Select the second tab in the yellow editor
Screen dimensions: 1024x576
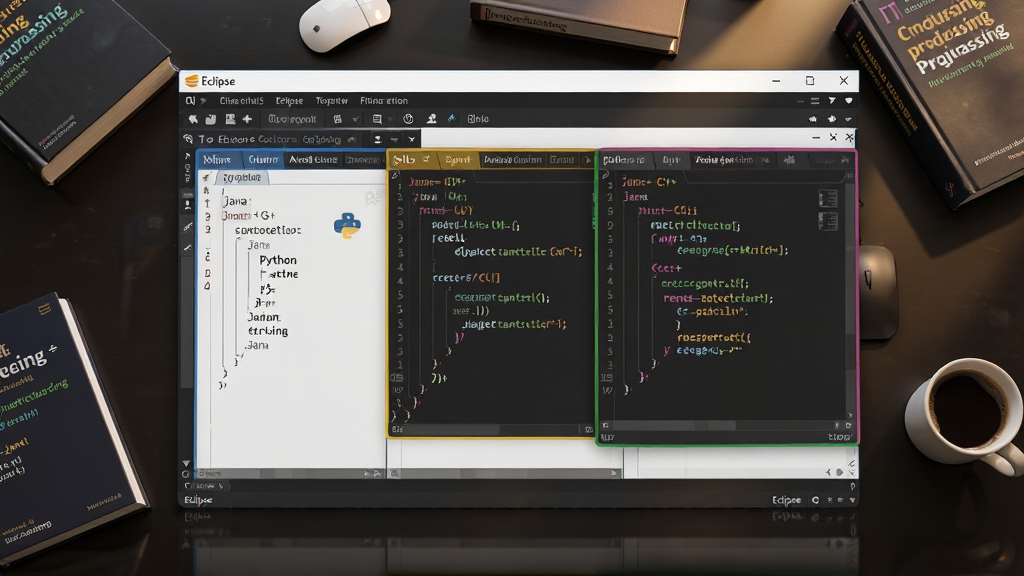[x=458, y=159]
